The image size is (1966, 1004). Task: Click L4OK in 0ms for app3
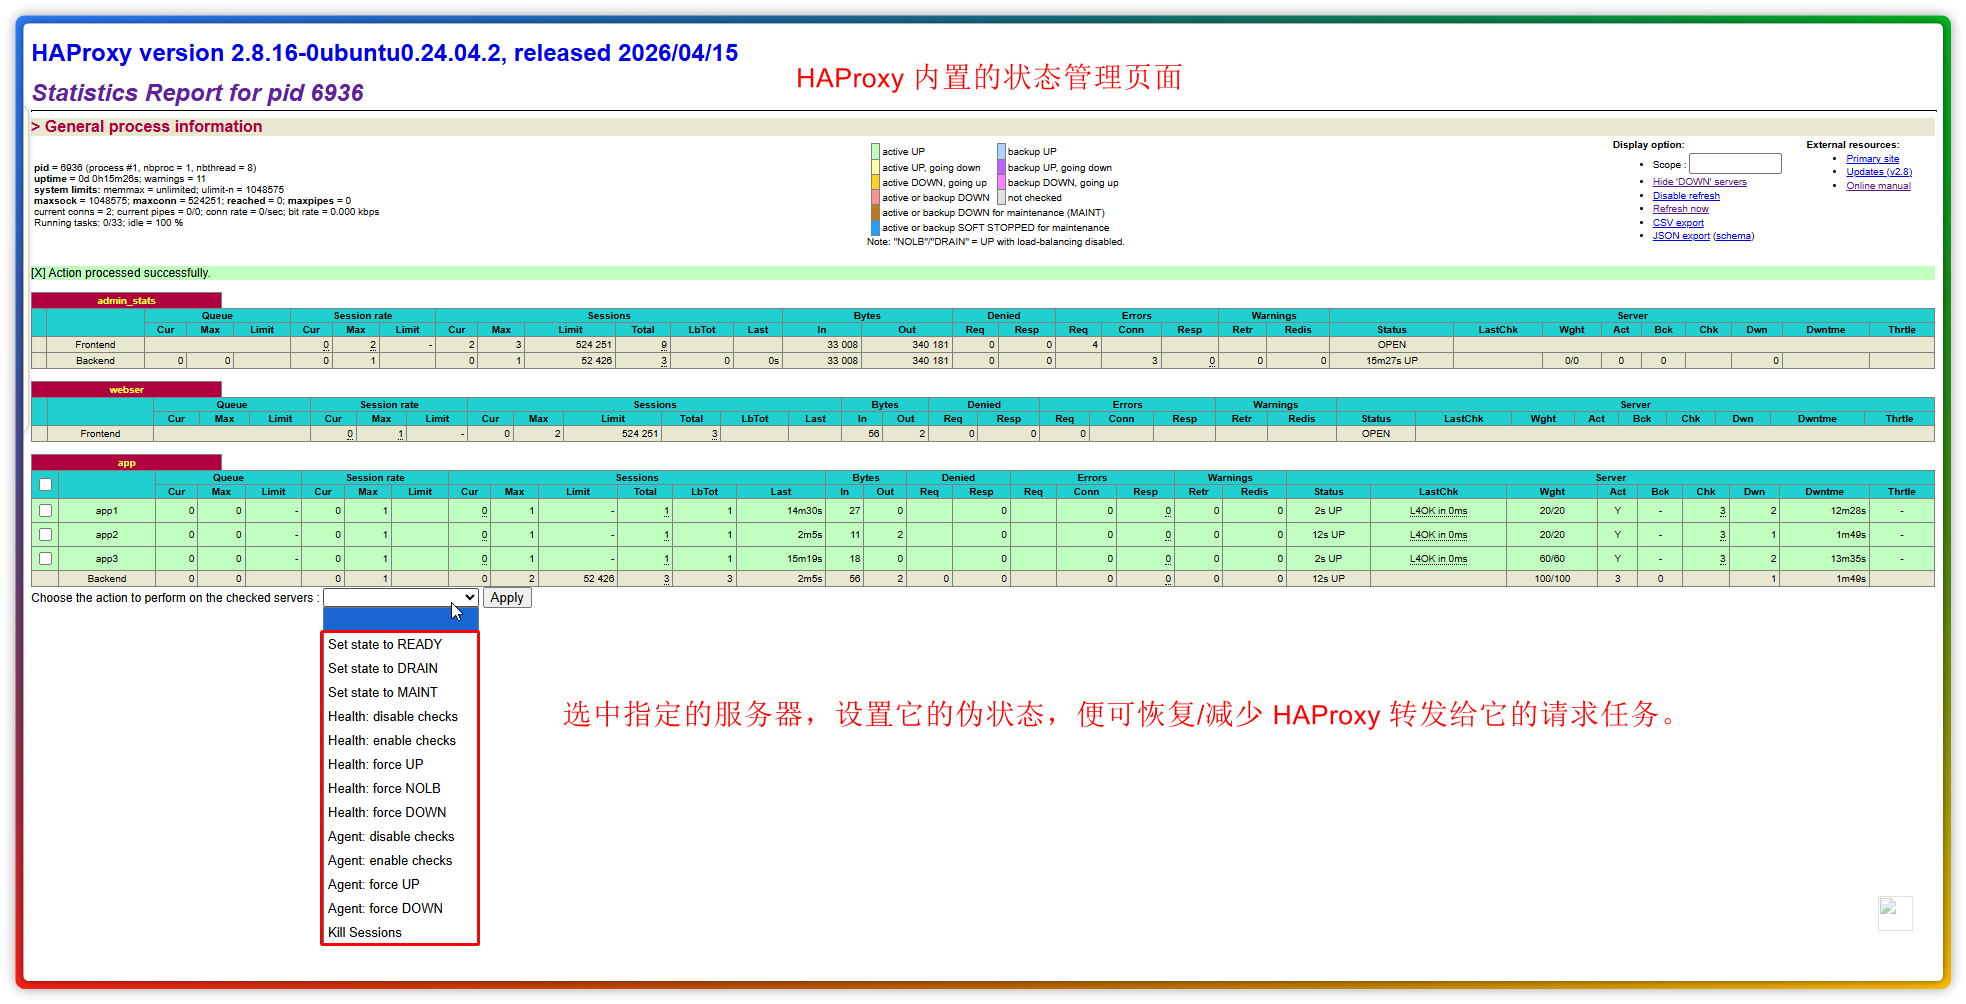[x=1438, y=559]
